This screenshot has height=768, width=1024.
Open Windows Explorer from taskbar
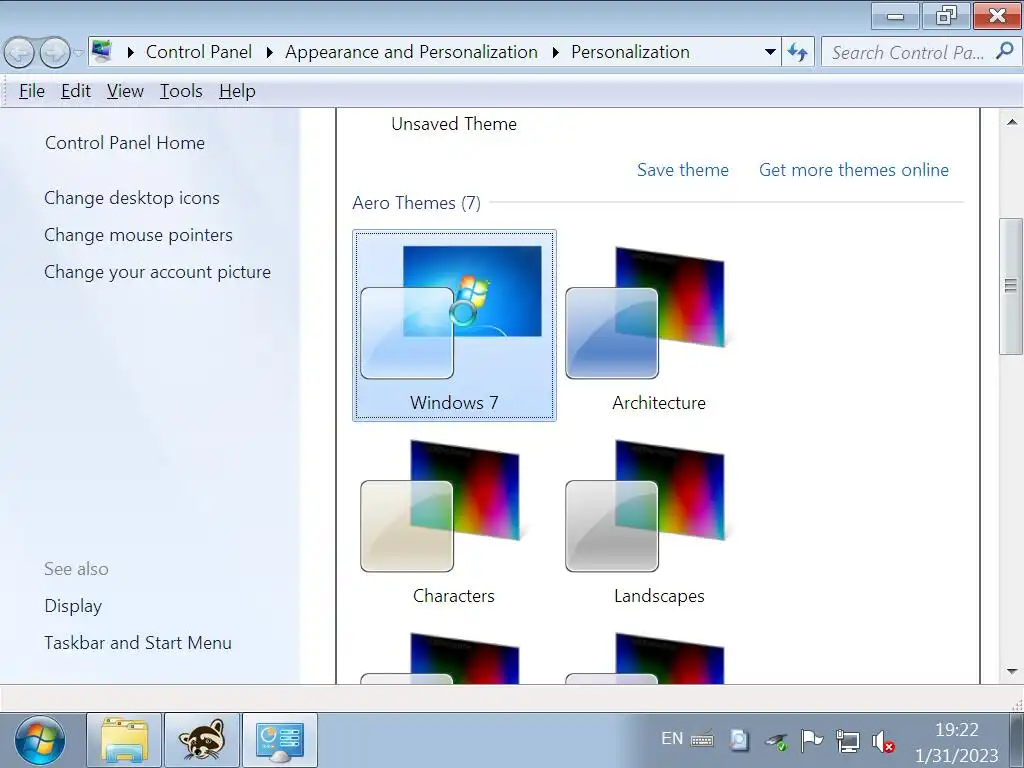pyautogui.click(x=124, y=740)
